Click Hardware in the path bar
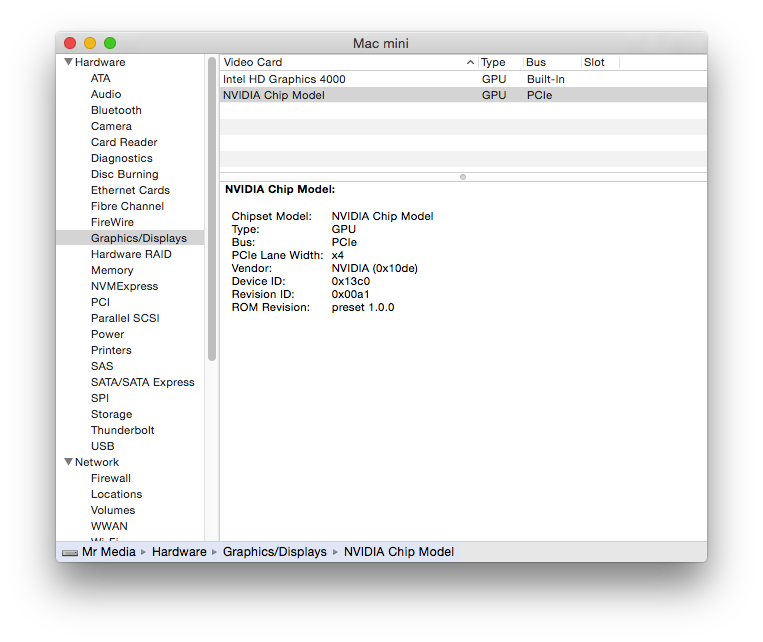The height and width of the screenshot is (642, 763). [x=179, y=551]
